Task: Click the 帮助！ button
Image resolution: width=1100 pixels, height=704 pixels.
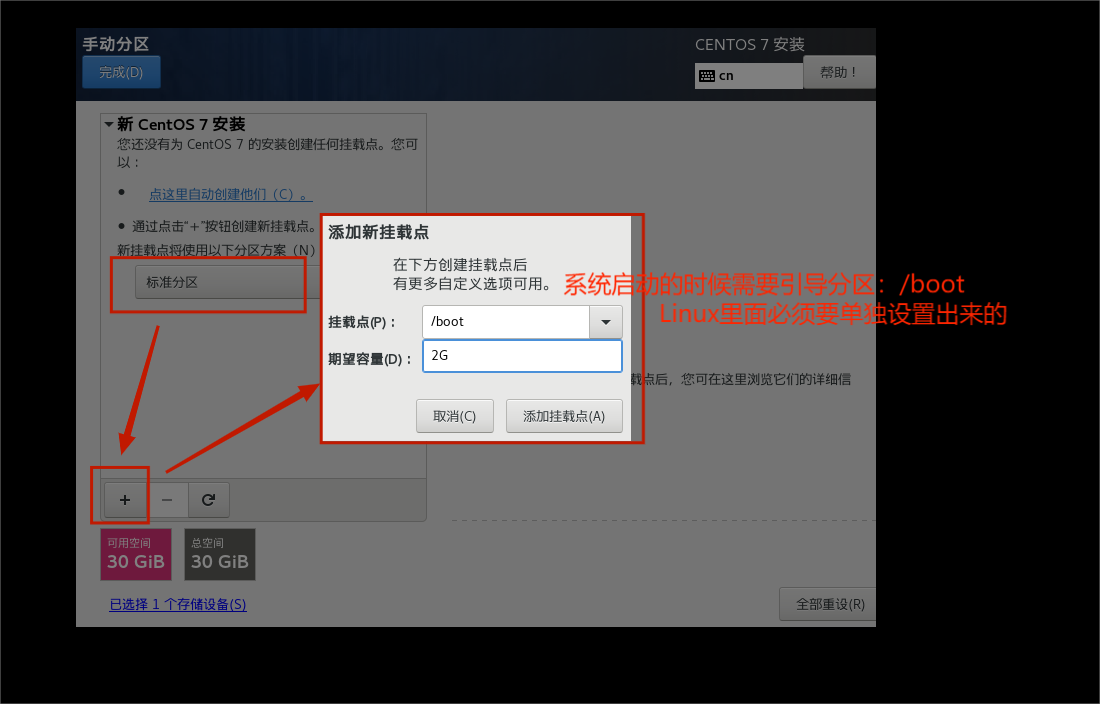Action: pyautogui.click(x=839, y=72)
